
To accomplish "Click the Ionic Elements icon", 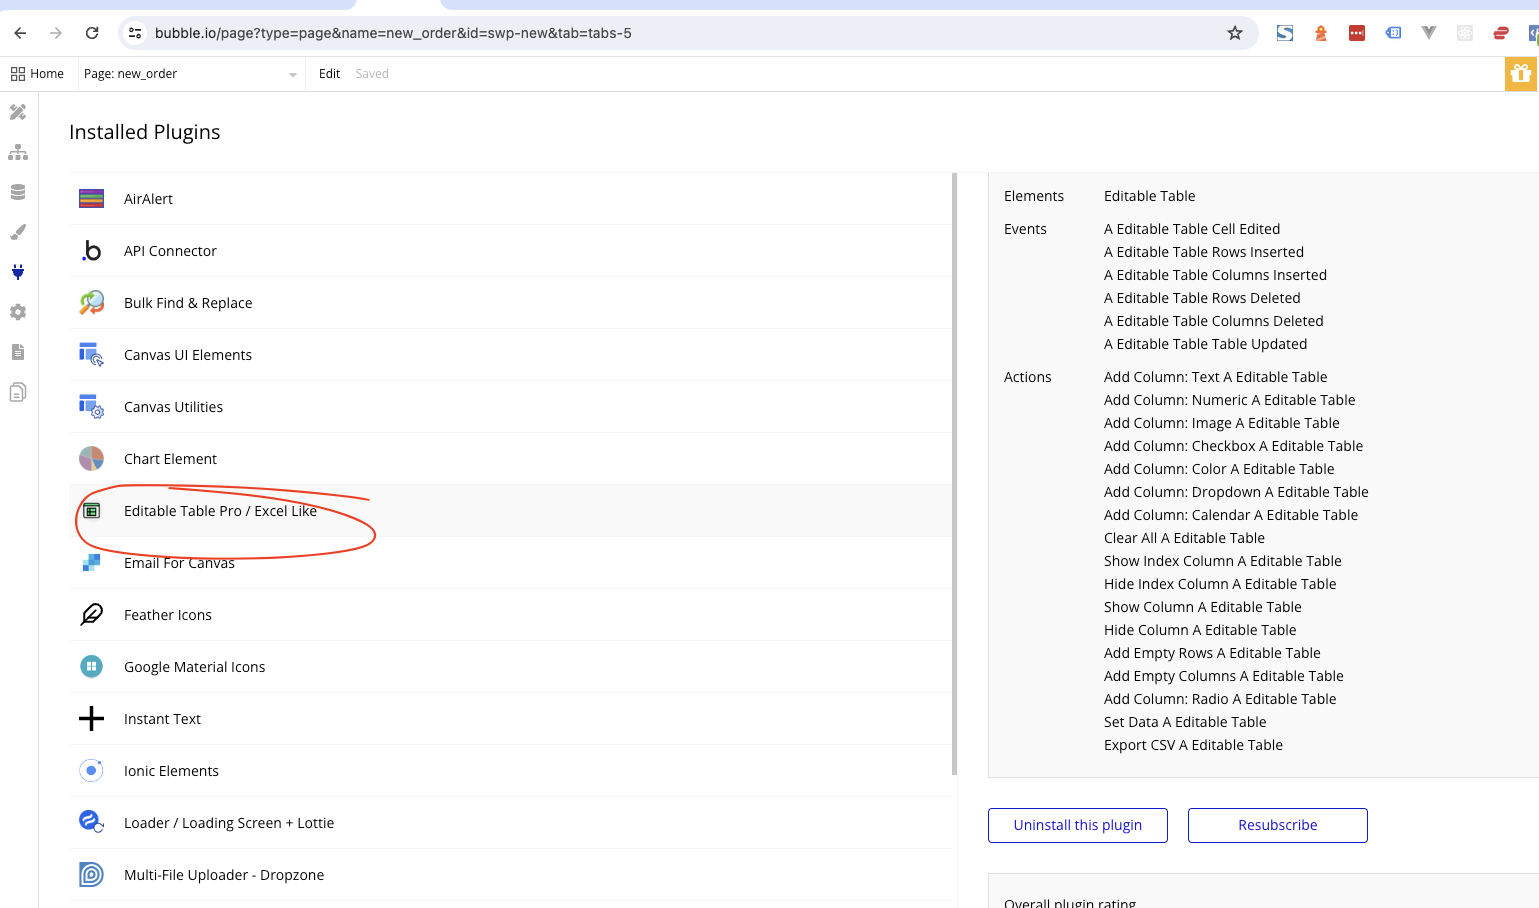I will point(91,771).
